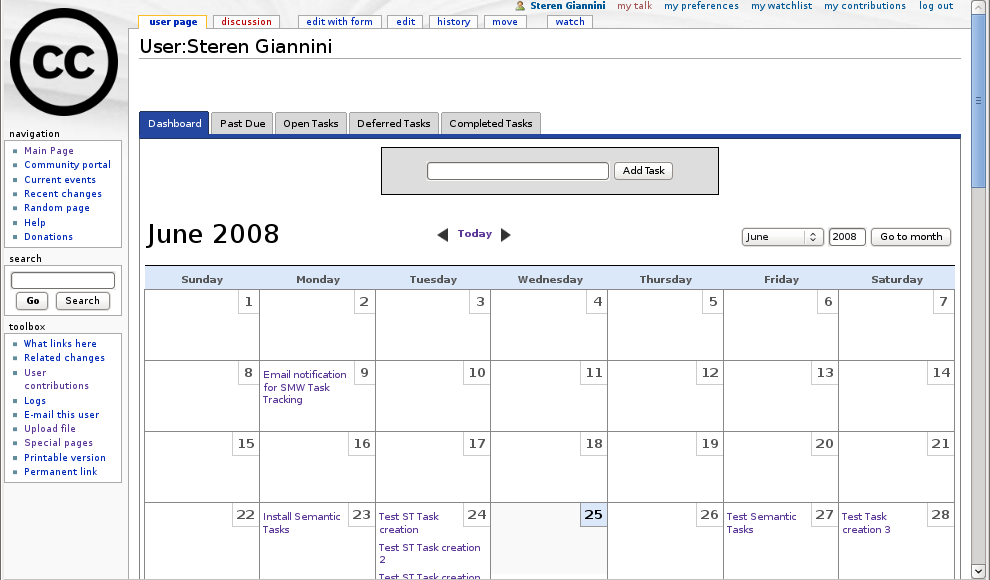Click user avatar icon beside Steren Giannini
Image resolution: width=990 pixels, height=580 pixels.
coord(520,6)
